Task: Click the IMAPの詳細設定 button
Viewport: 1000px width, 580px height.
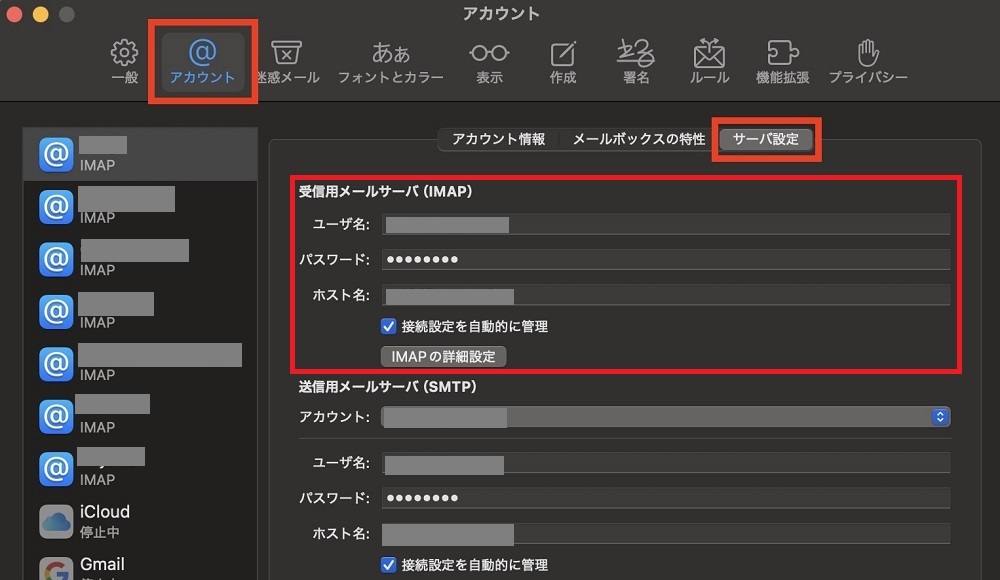Action: point(443,356)
